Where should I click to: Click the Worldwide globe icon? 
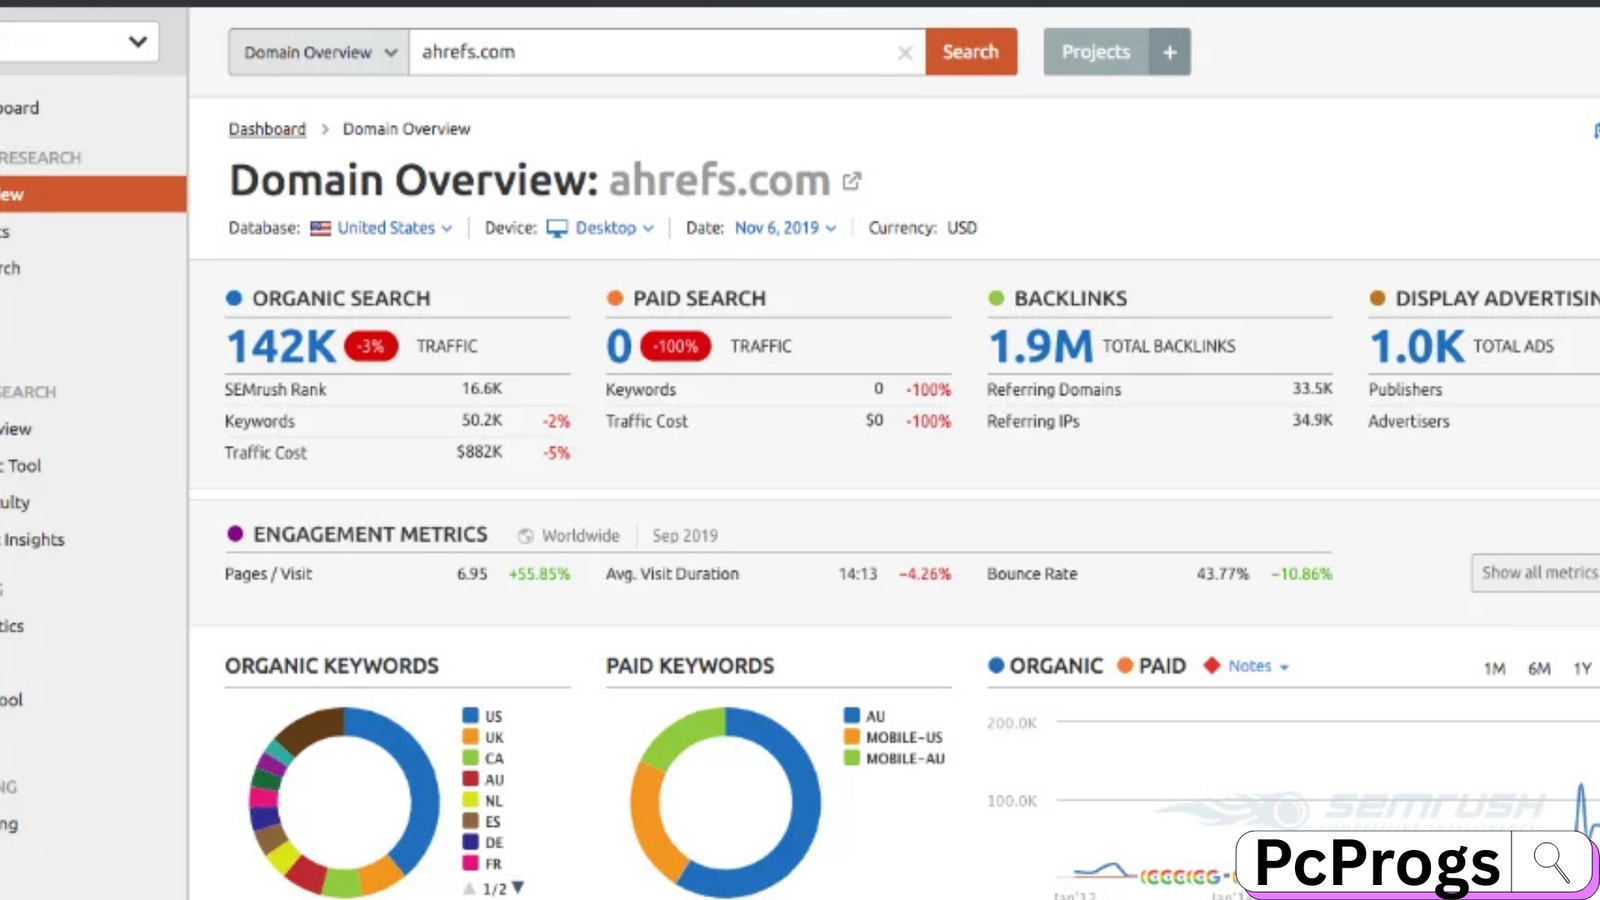click(x=525, y=536)
